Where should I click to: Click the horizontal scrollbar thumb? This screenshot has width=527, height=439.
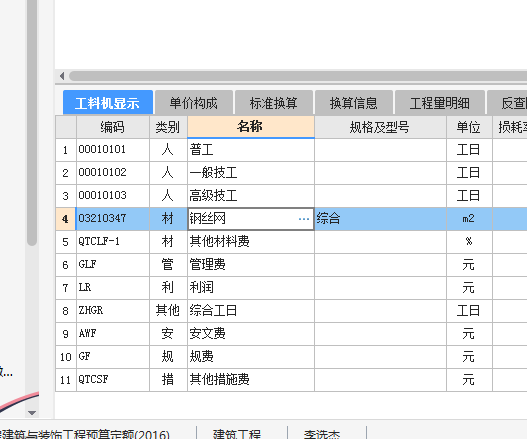tap(298, 76)
